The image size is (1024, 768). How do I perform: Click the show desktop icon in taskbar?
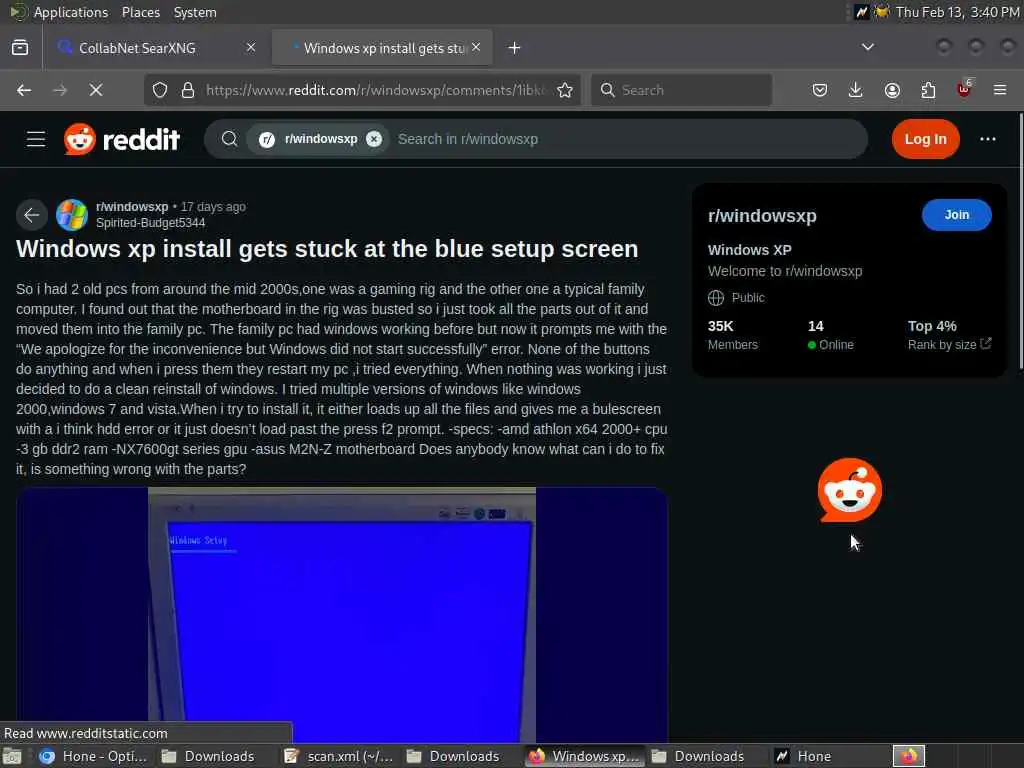[12, 756]
